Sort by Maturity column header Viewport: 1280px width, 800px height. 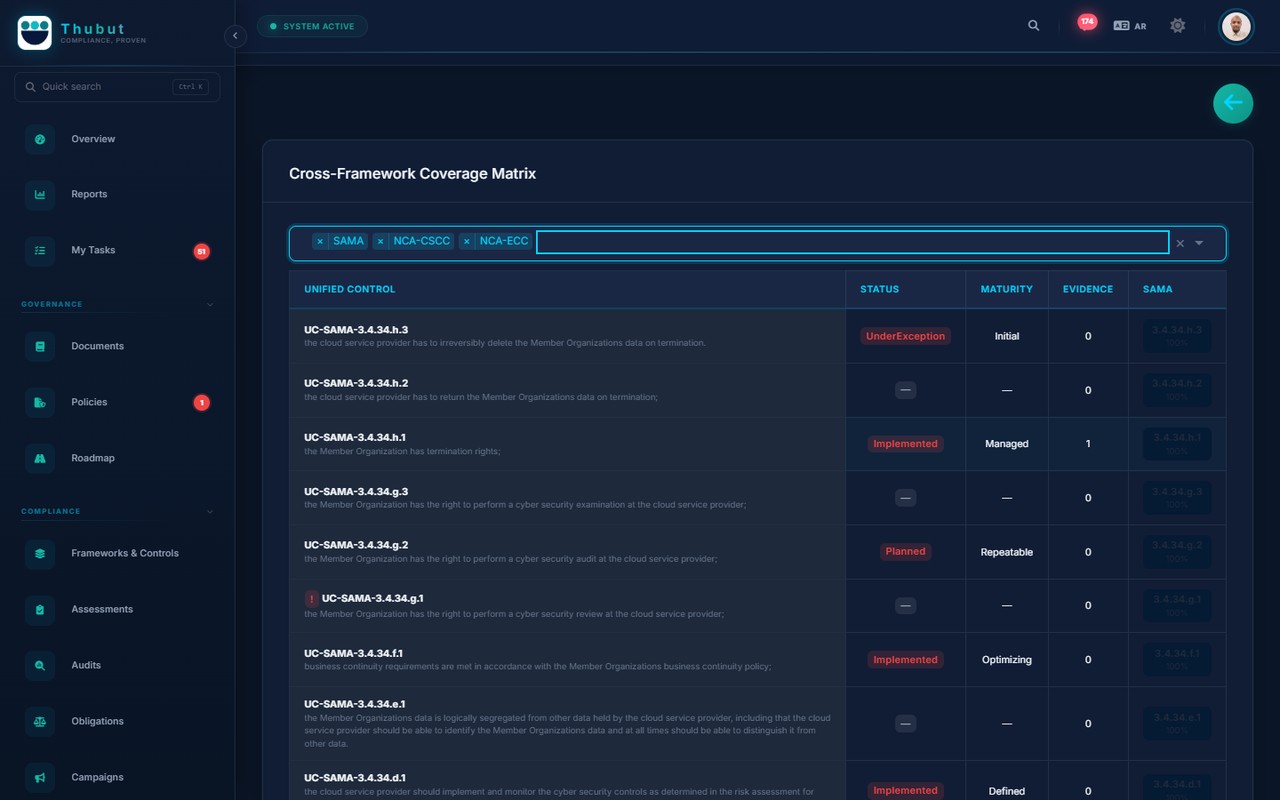click(1006, 289)
